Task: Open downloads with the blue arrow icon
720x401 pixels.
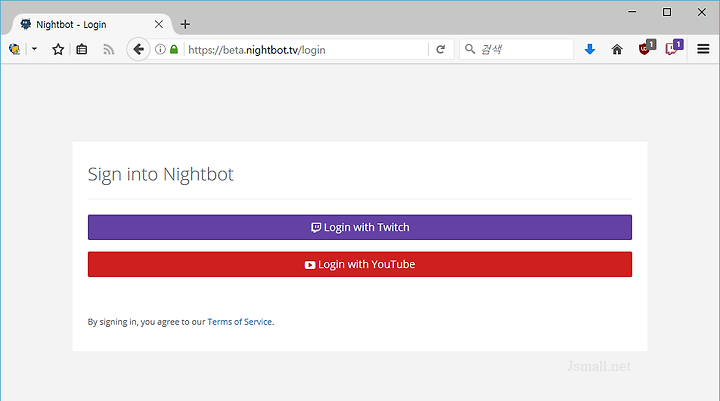Action: click(x=590, y=49)
